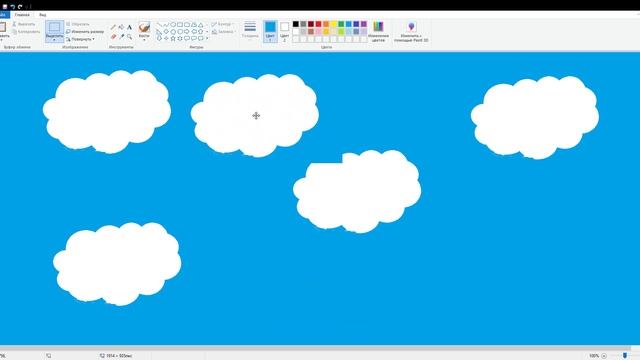Pick the diamond shape
640x360 pixels.
166,31
